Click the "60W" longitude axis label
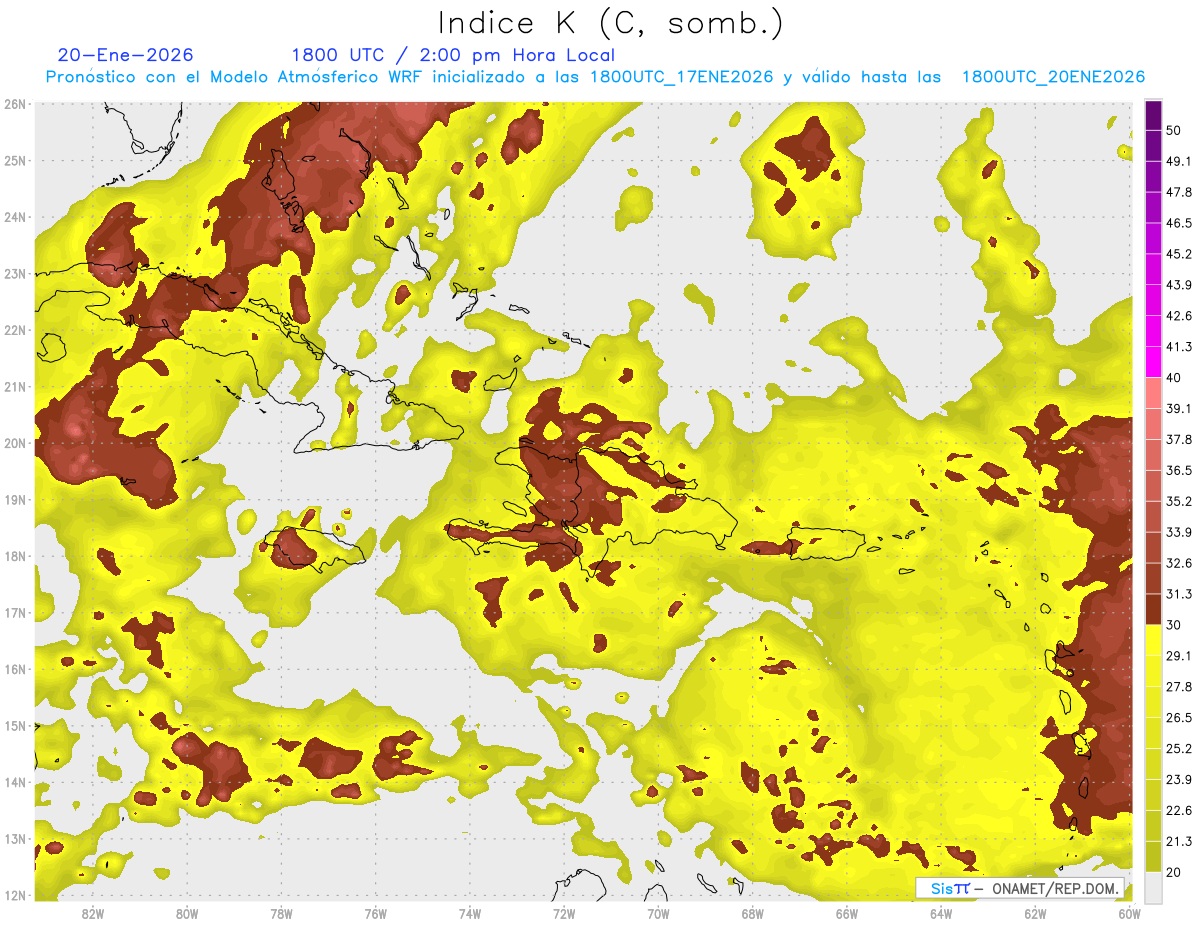The height and width of the screenshot is (927, 1200). 1130,913
